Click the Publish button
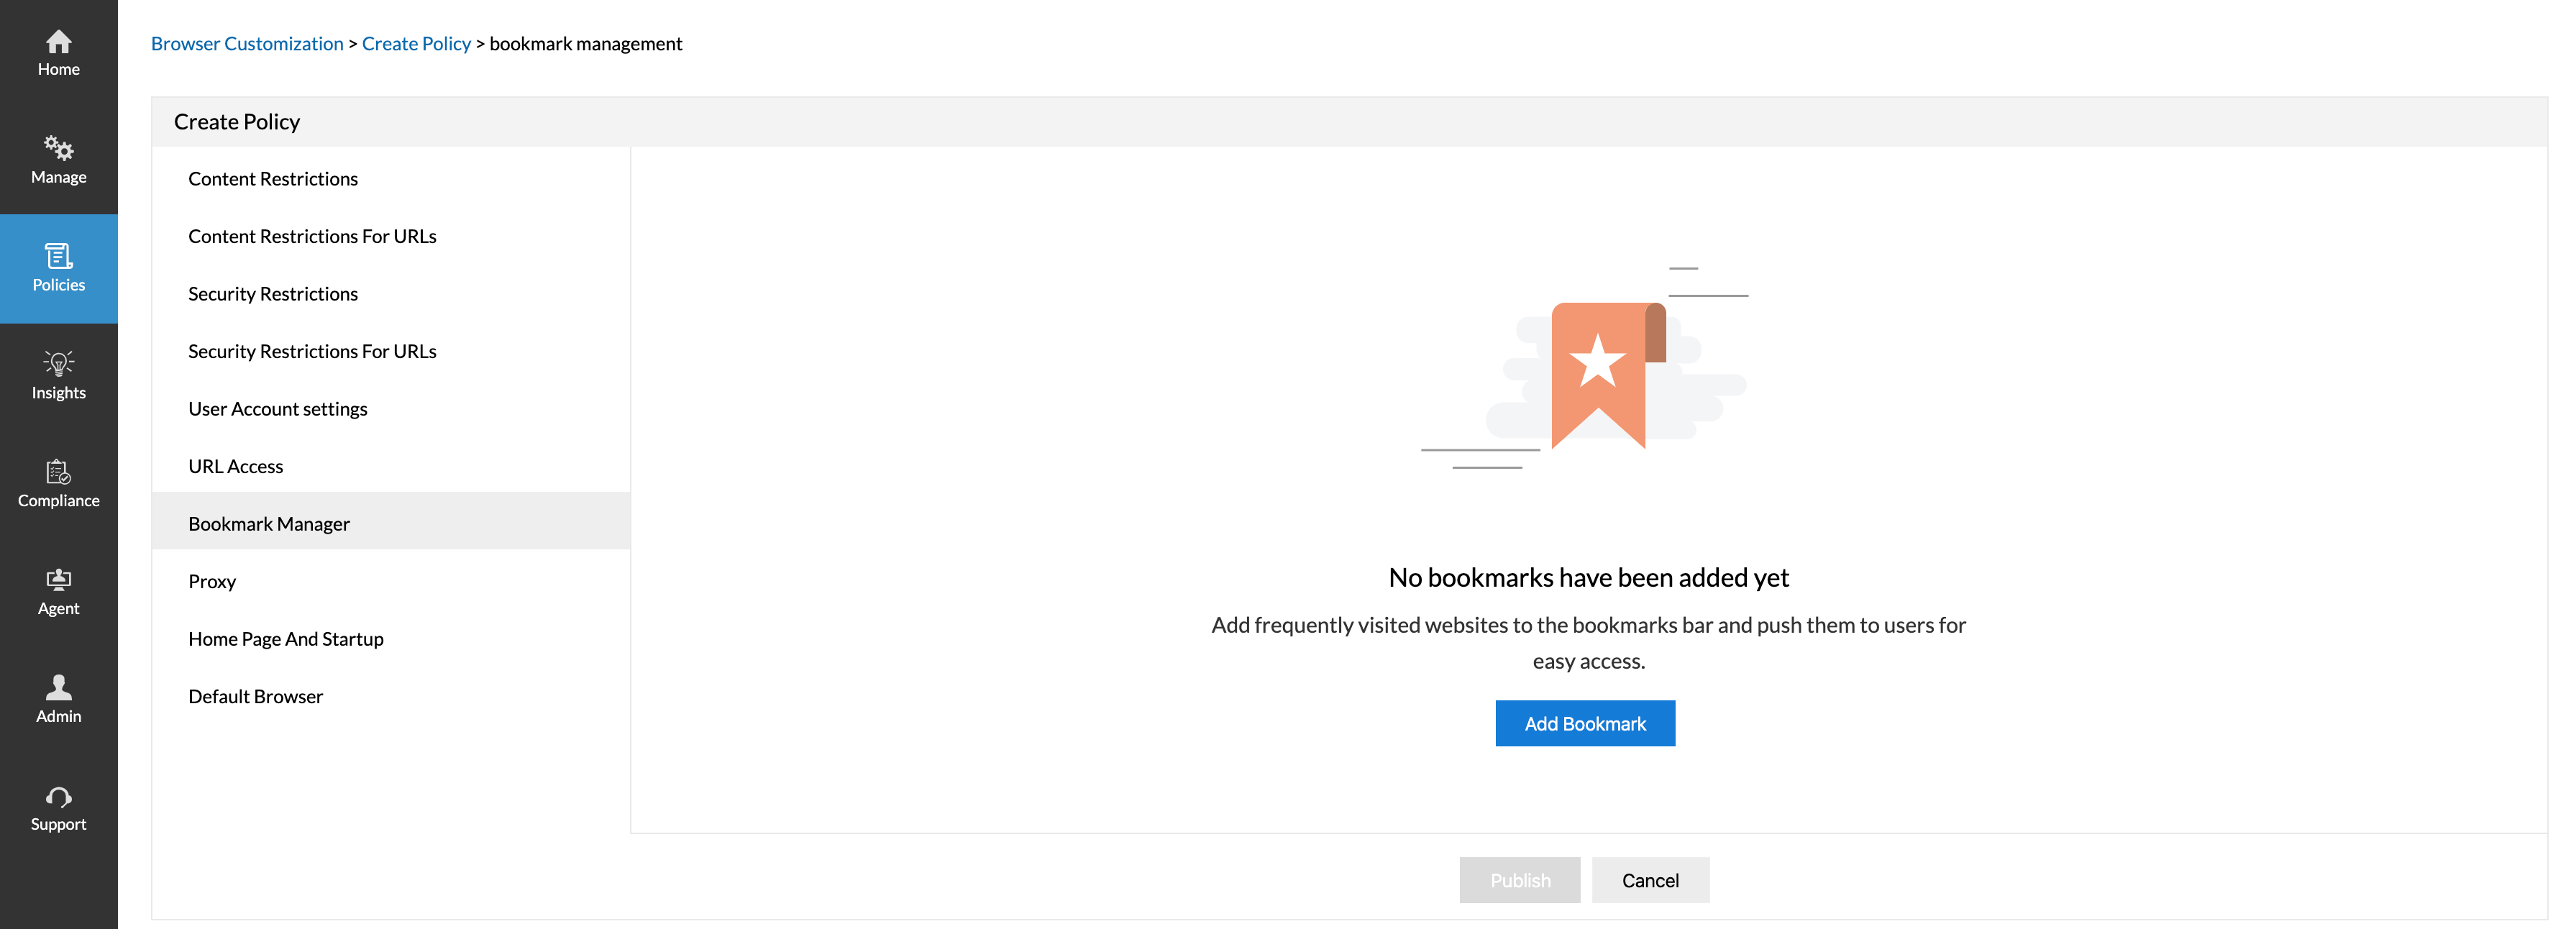This screenshot has width=2576, height=929. (x=1519, y=880)
